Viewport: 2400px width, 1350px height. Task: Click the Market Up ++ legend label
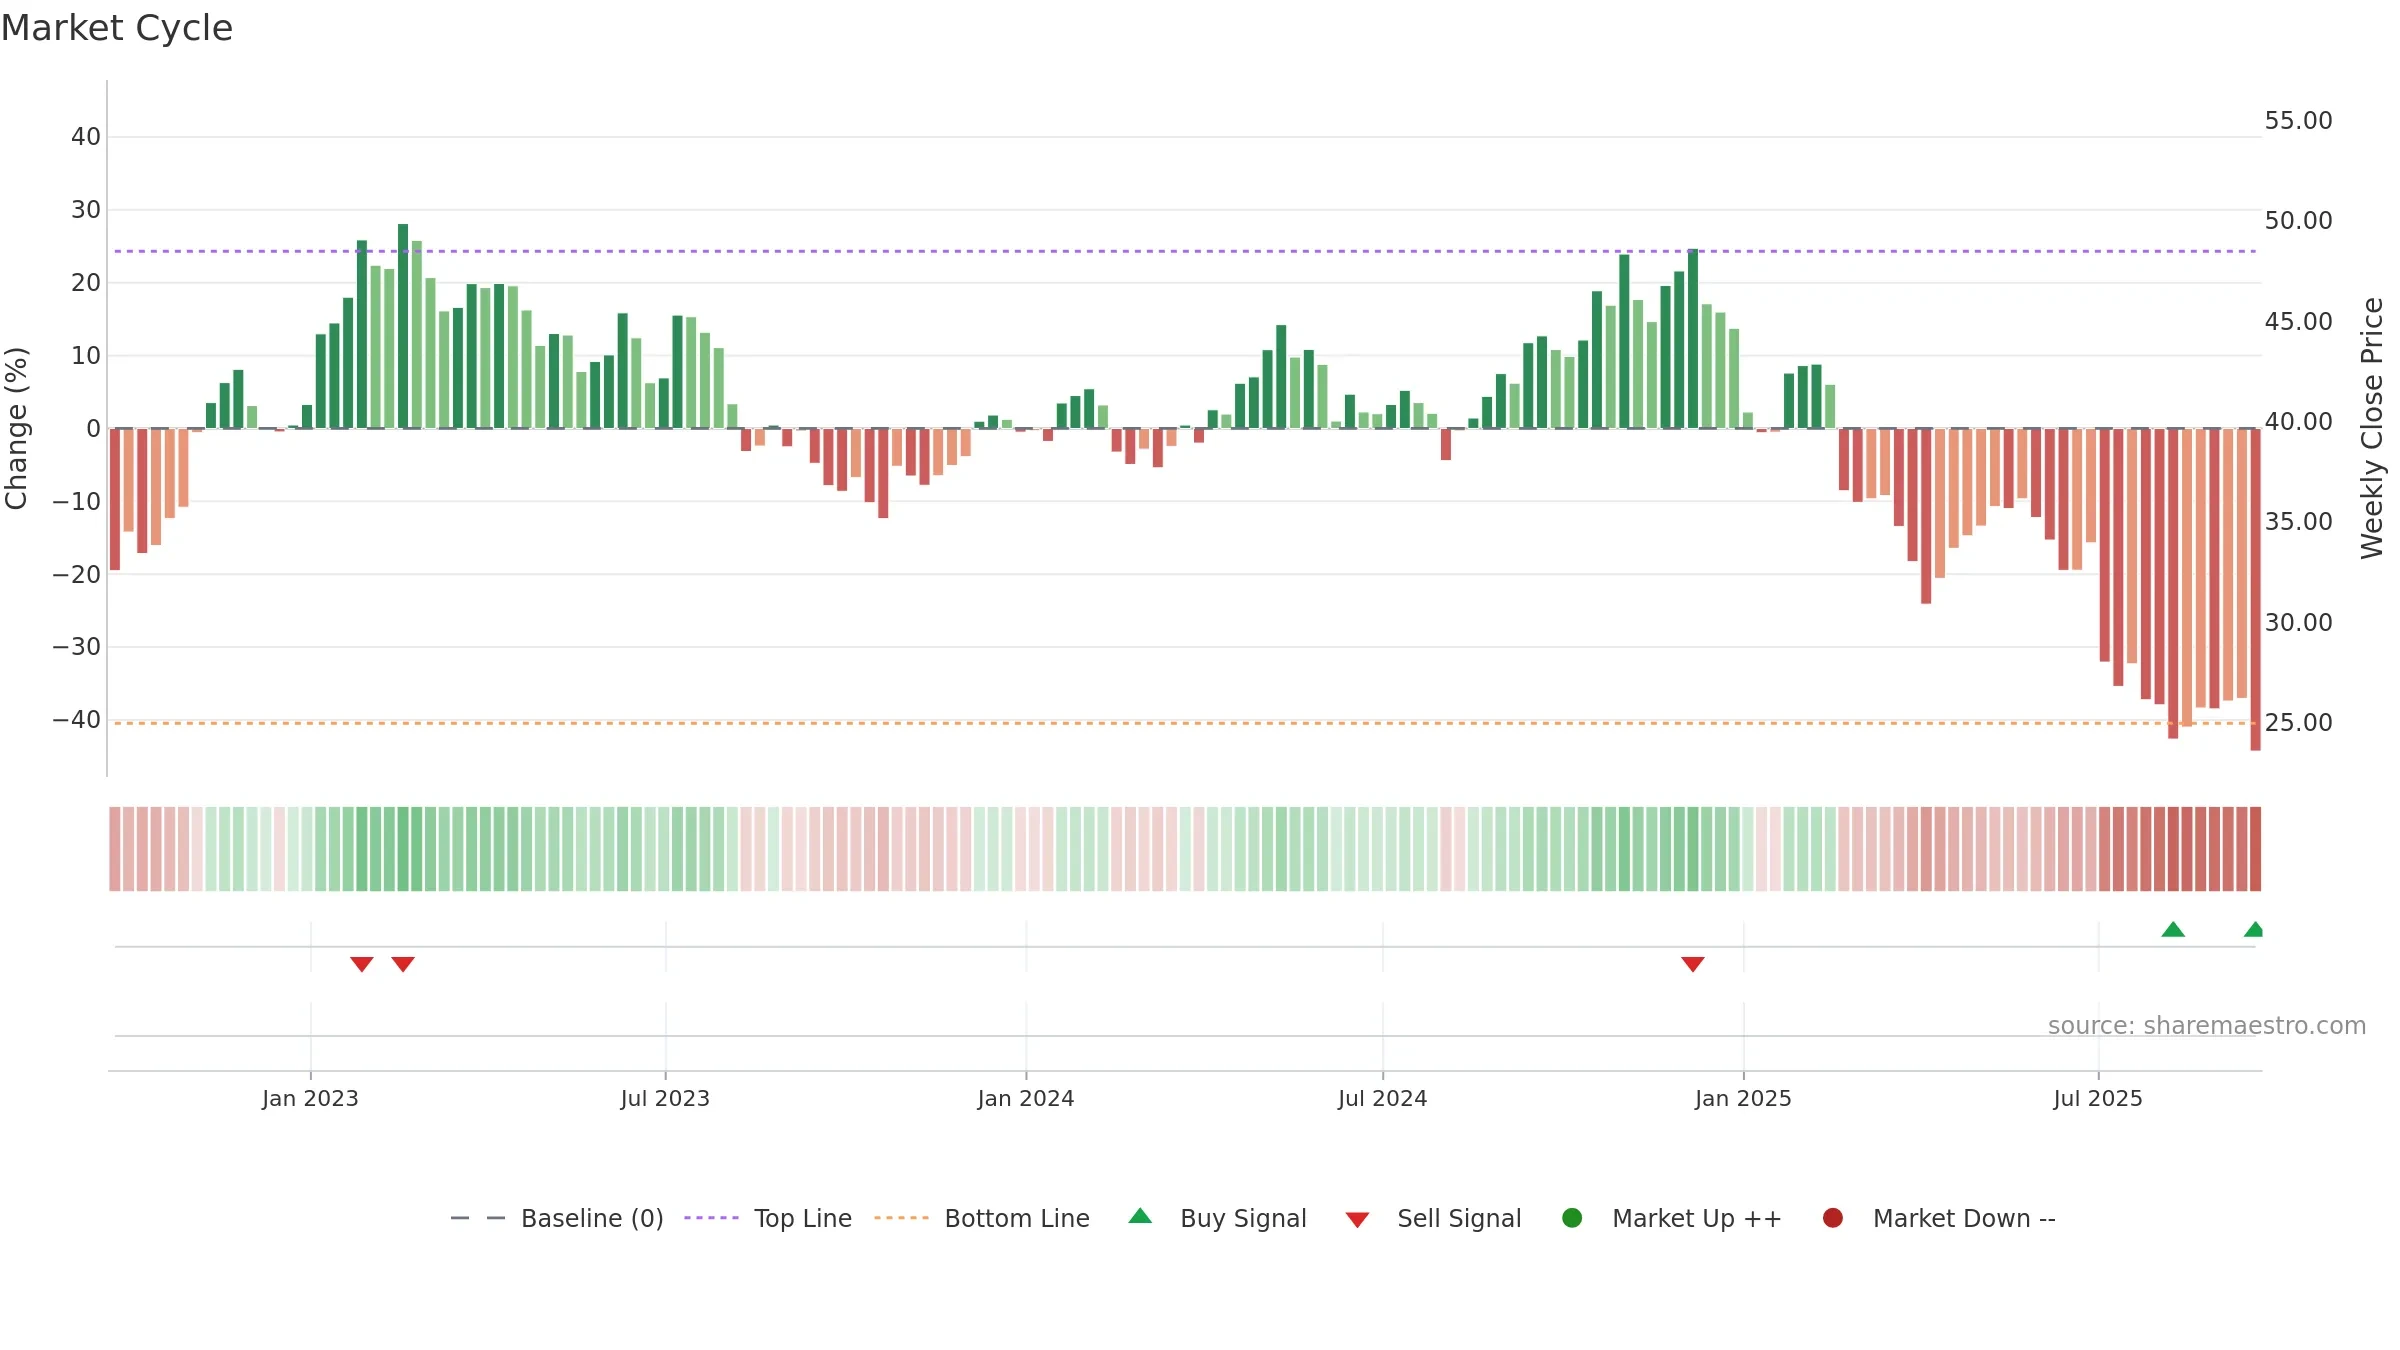1697,1219
